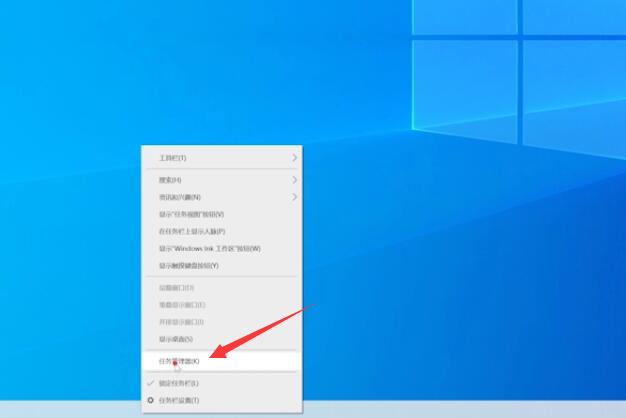626x418 pixels.
Task: Uncheck 锁定任务栏(L) lock taskbar option
Action: click(x=222, y=383)
